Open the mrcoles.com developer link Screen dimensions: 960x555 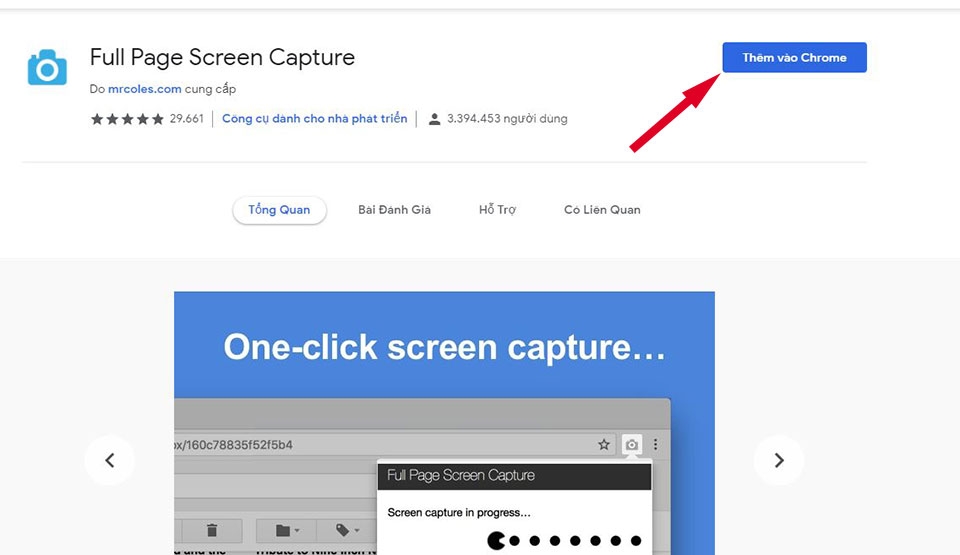tap(144, 89)
